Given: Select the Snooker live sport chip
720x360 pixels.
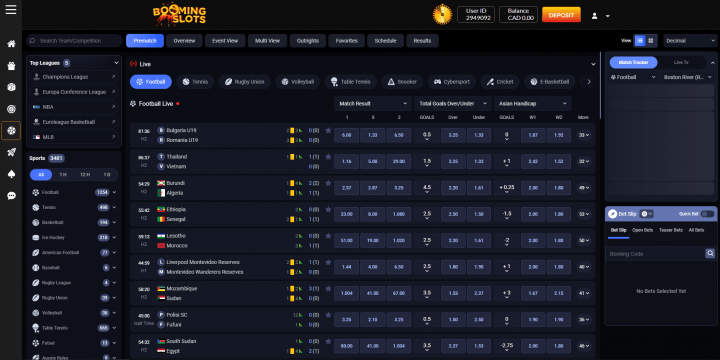Looking at the screenshot, I should coord(402,82).
